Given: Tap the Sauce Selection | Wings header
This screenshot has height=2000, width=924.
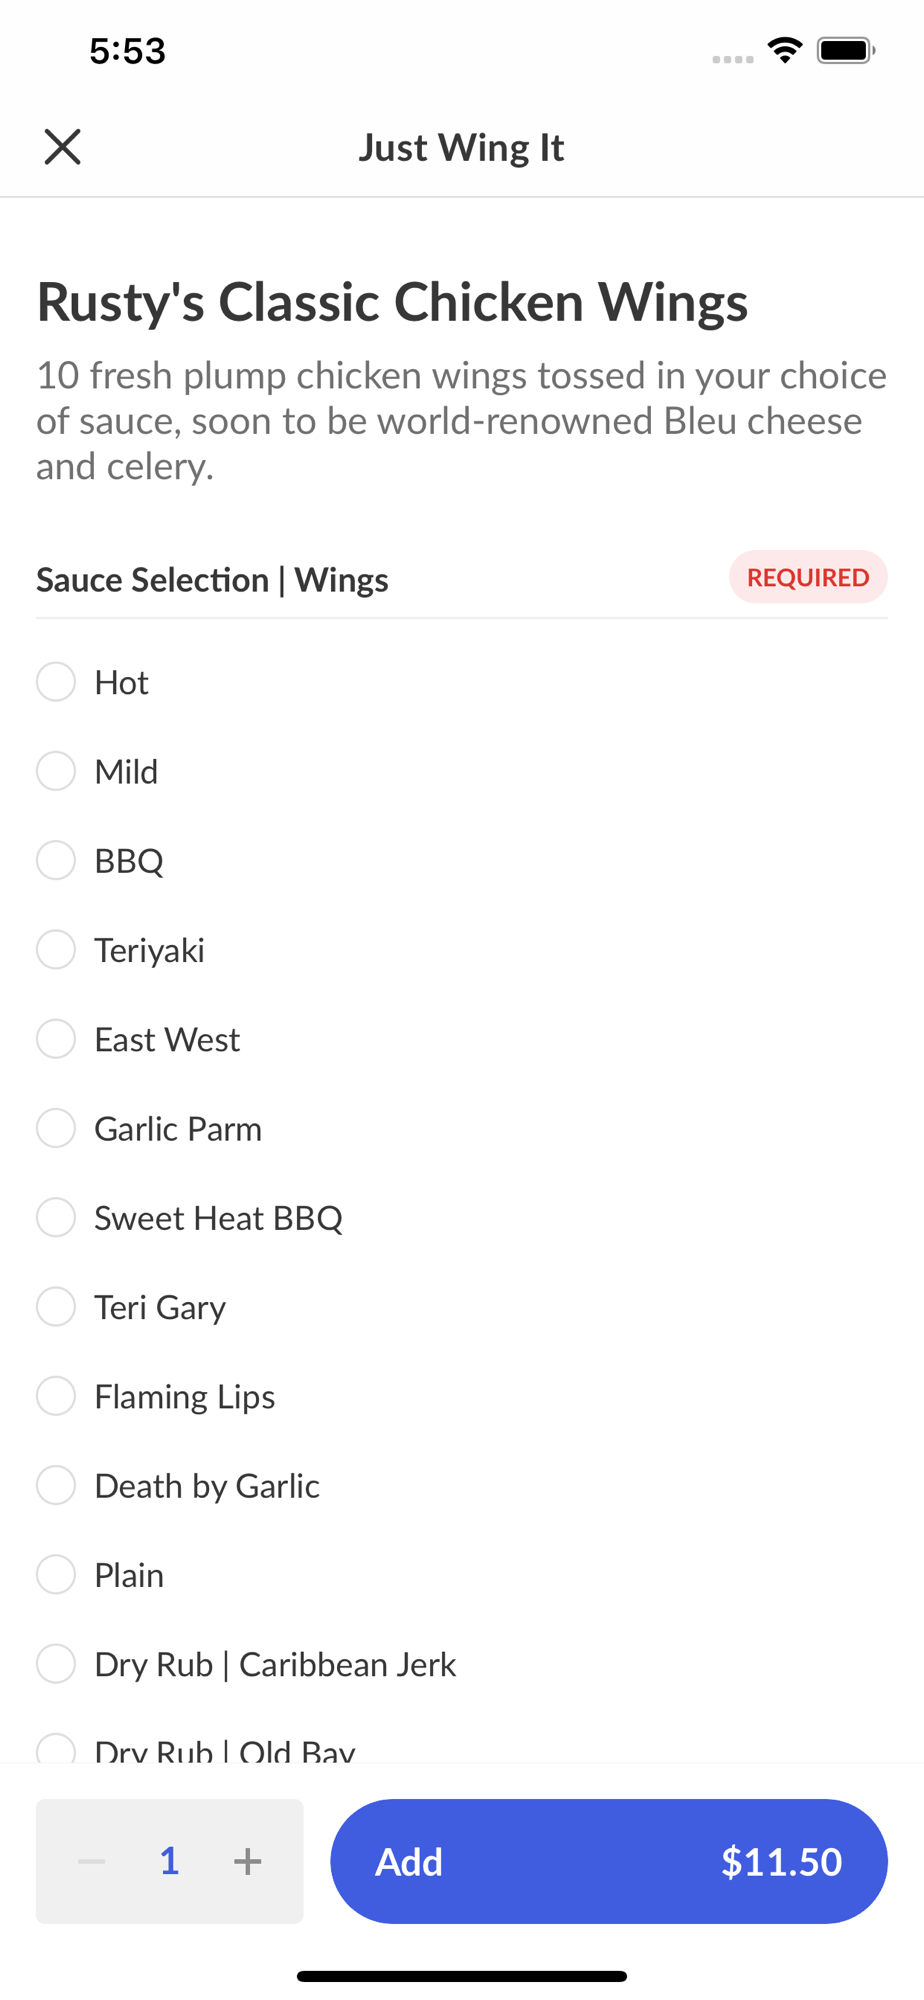Looking at the screenshot, I should click(x=212, y=580).
